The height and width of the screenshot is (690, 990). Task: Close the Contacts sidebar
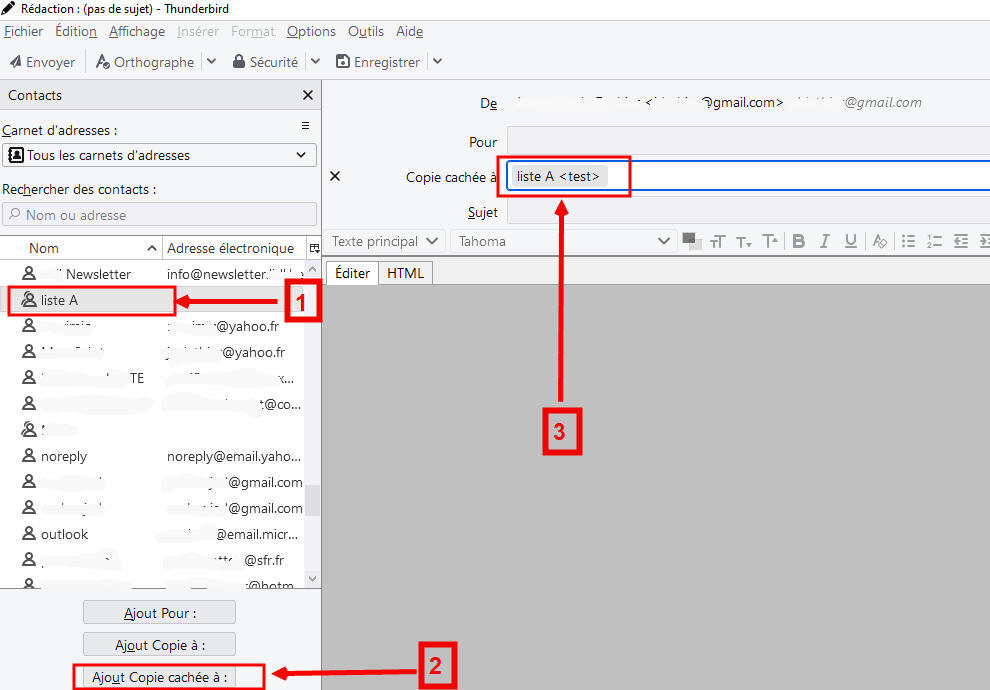(x=307, y=95)
